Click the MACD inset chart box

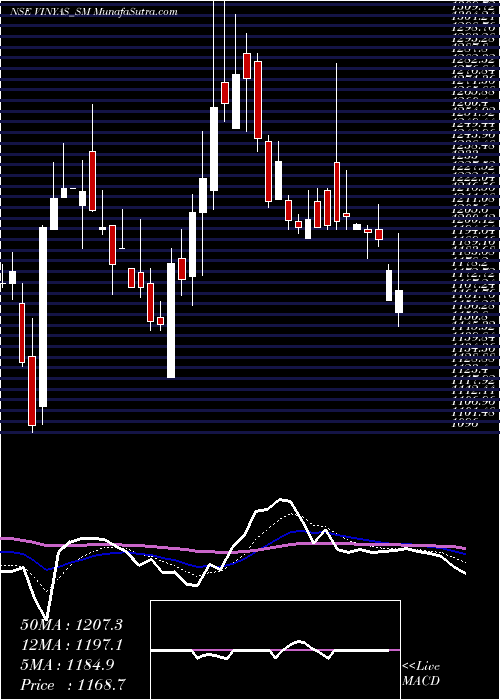275,650
